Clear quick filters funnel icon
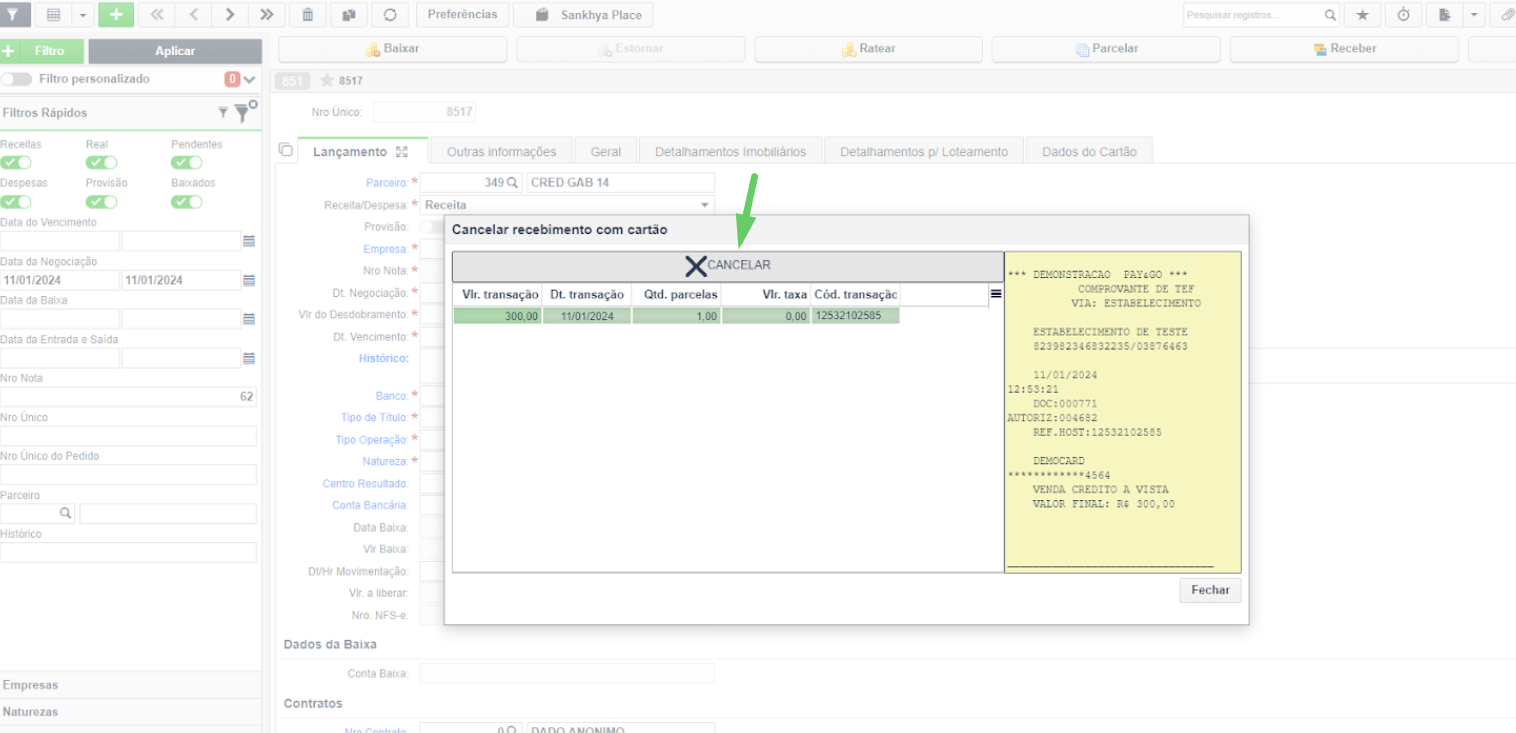Image resolution: width=1516 pixels, height=733 pixels. pyautogui.click(x=246, y=111)
